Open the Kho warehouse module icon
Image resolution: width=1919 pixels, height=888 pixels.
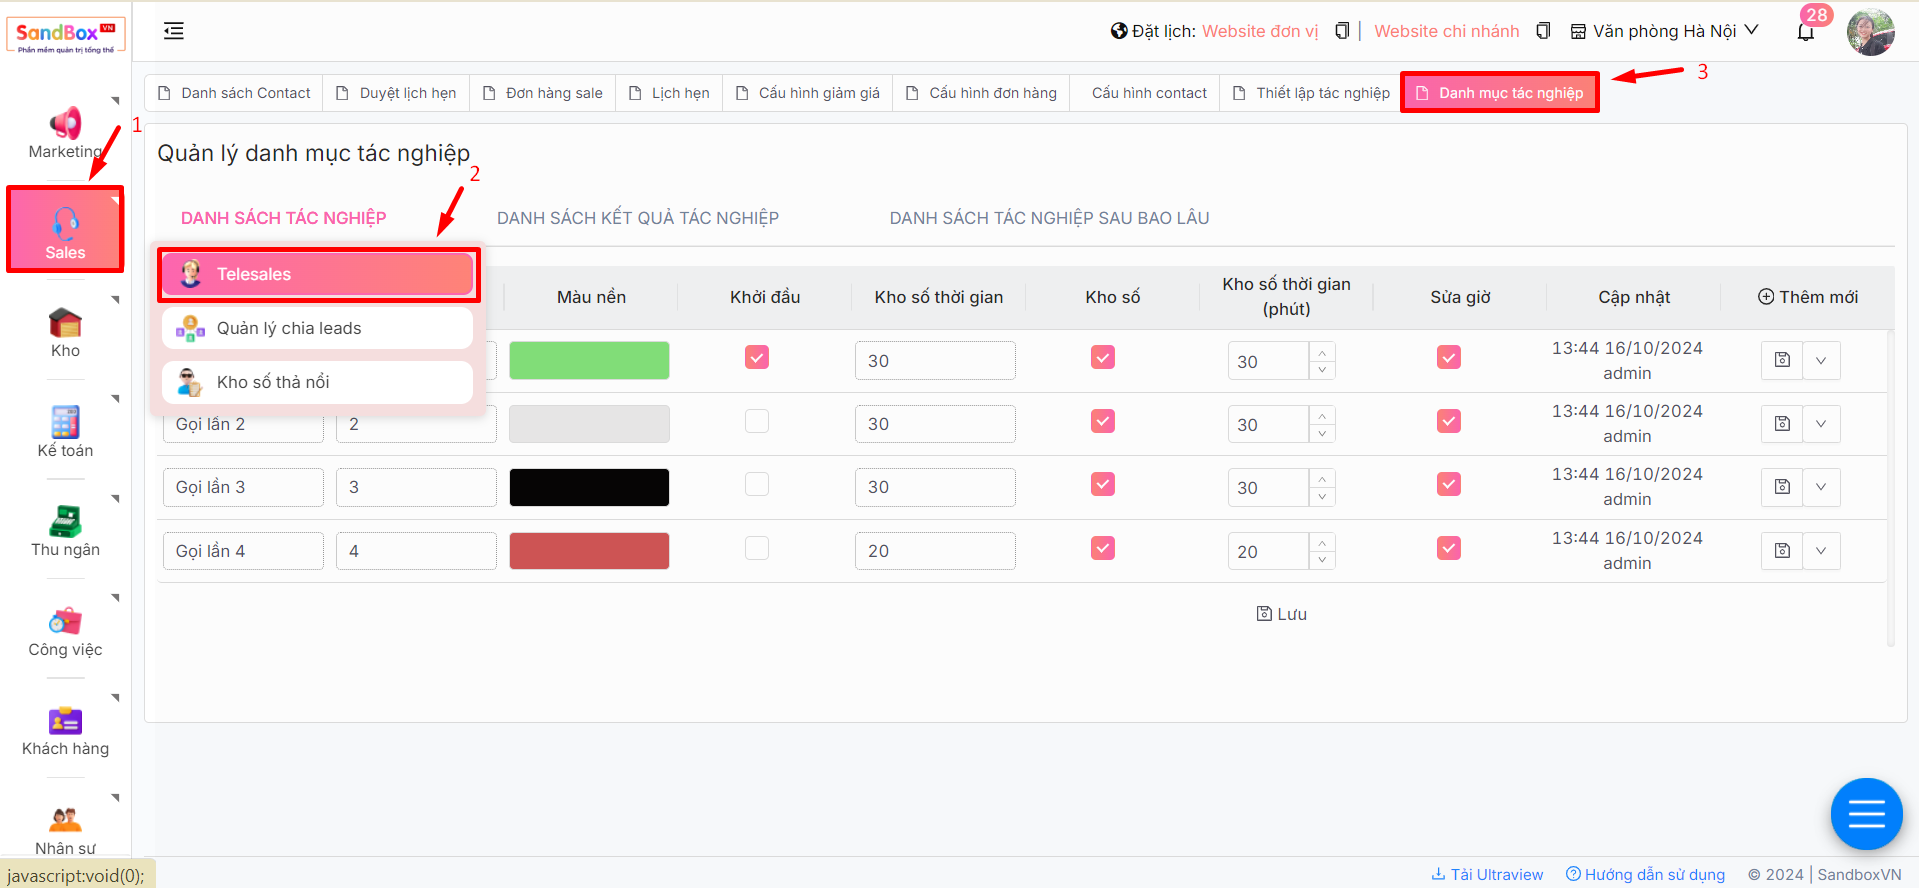tap(65, 324)
